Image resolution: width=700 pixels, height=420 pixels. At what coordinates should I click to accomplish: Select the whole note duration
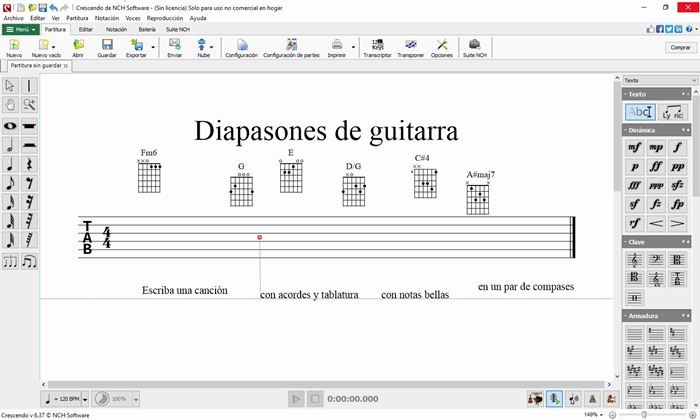click(10, 126)
